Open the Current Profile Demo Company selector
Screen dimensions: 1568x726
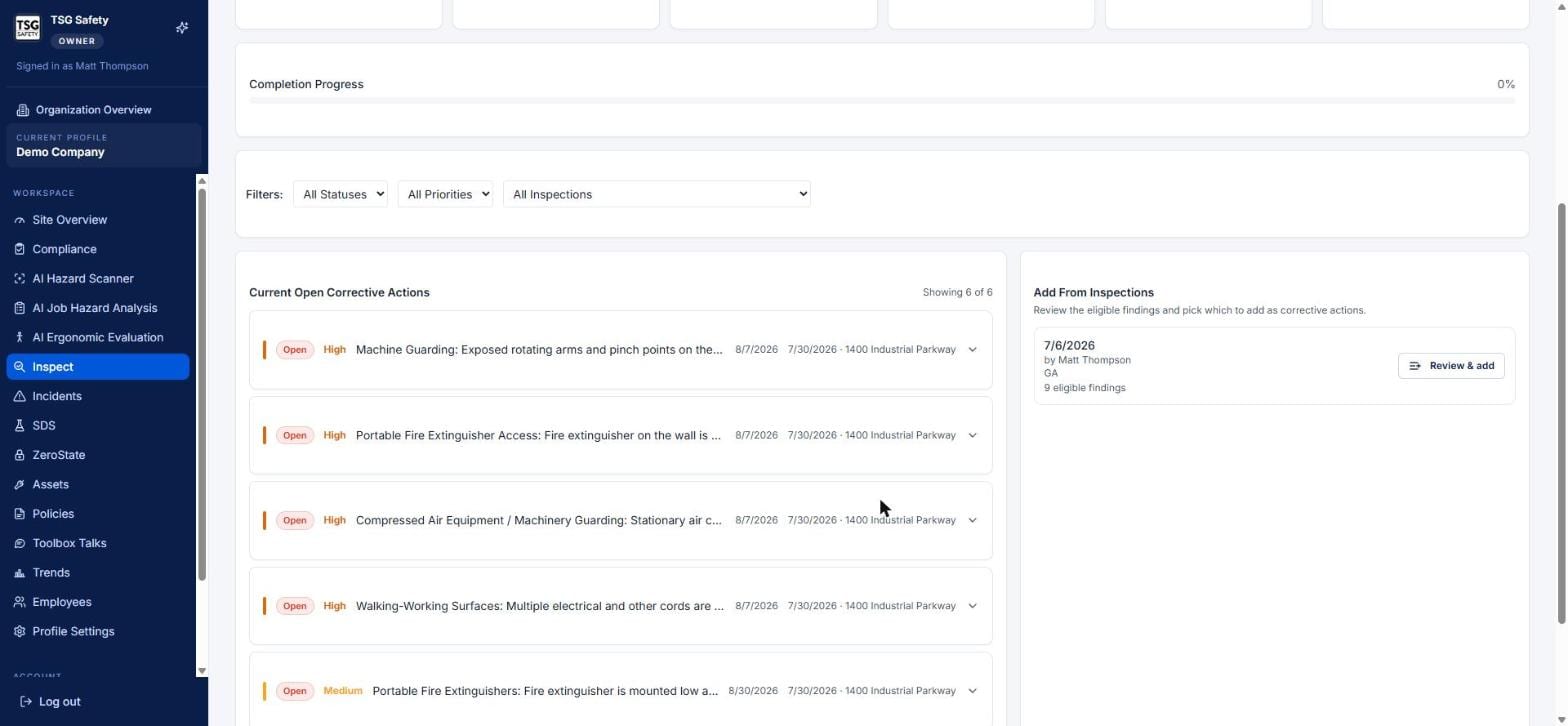pos(104,145)
